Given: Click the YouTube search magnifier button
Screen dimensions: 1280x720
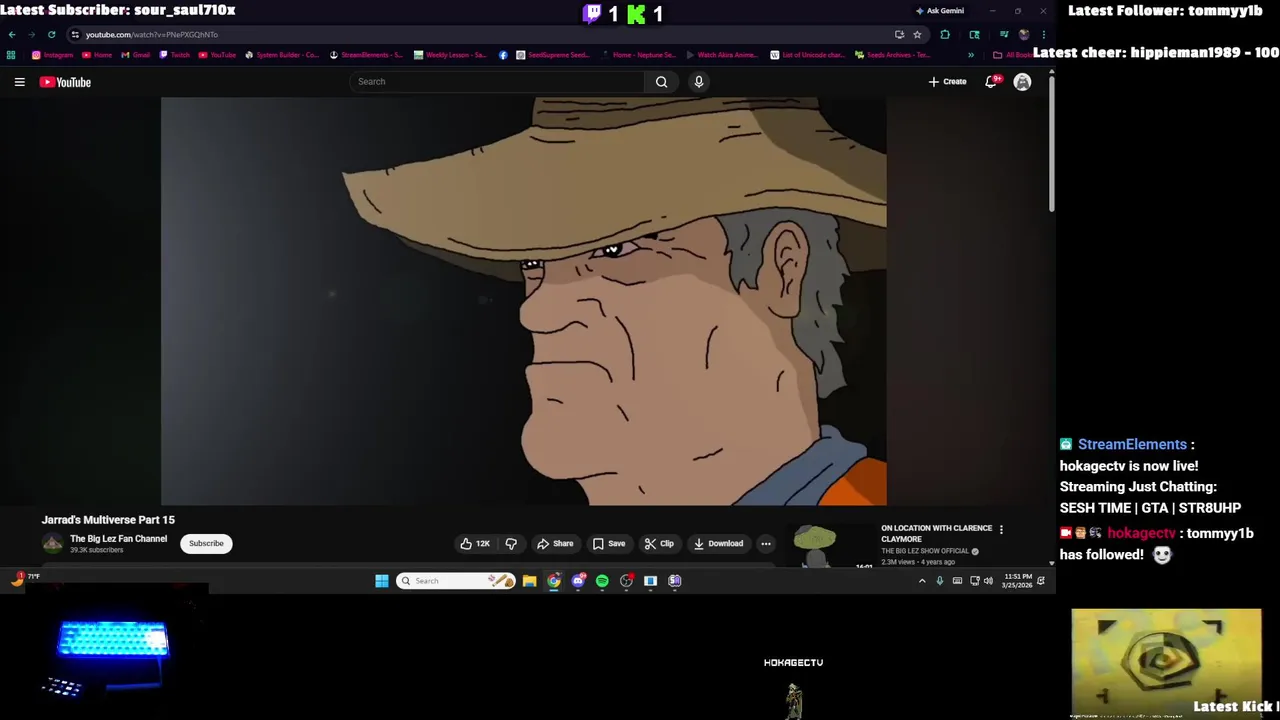Looking at the screenshot, I should click(661, 82).
